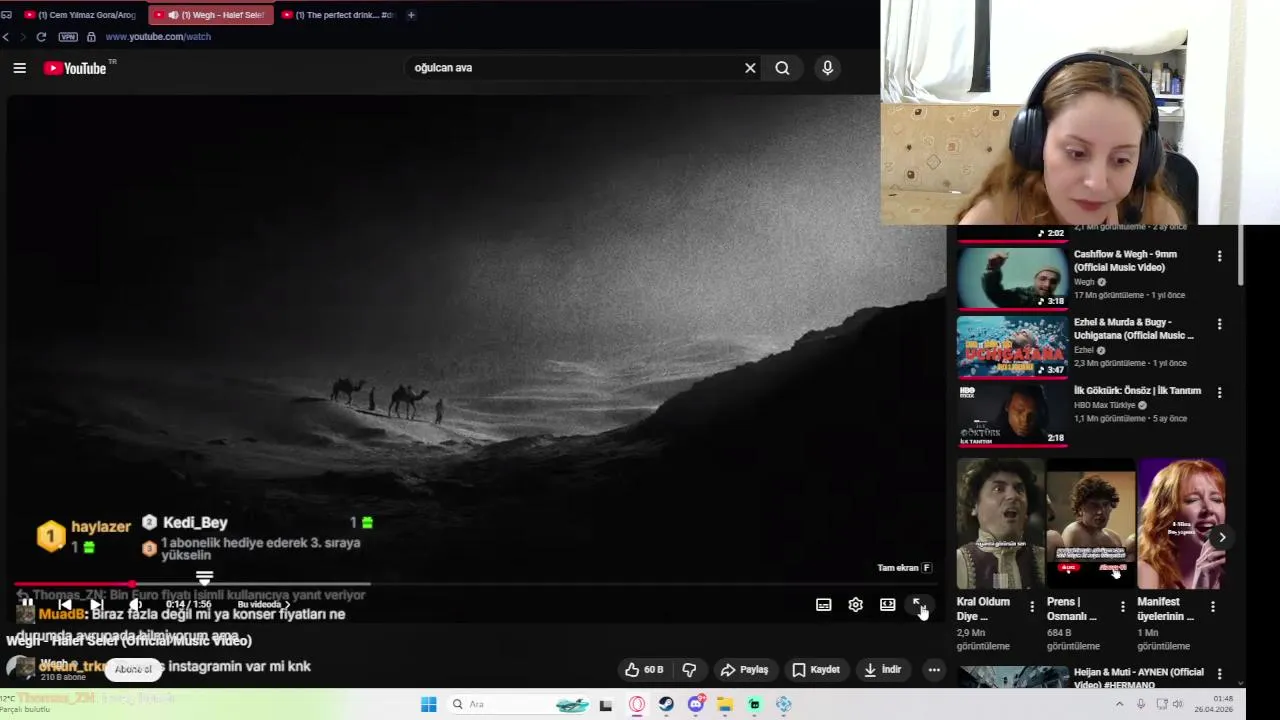Open the 'Manifest üyelerinin' short

tap(1181, 524)
